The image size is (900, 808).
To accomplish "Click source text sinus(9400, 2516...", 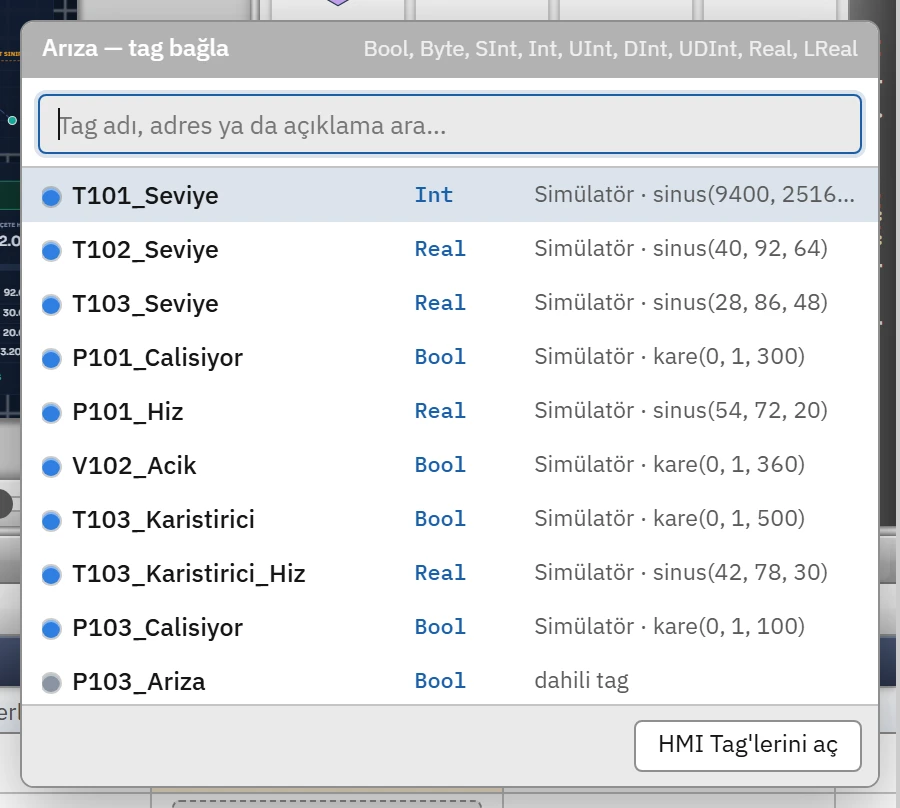I will coord(754,195).
